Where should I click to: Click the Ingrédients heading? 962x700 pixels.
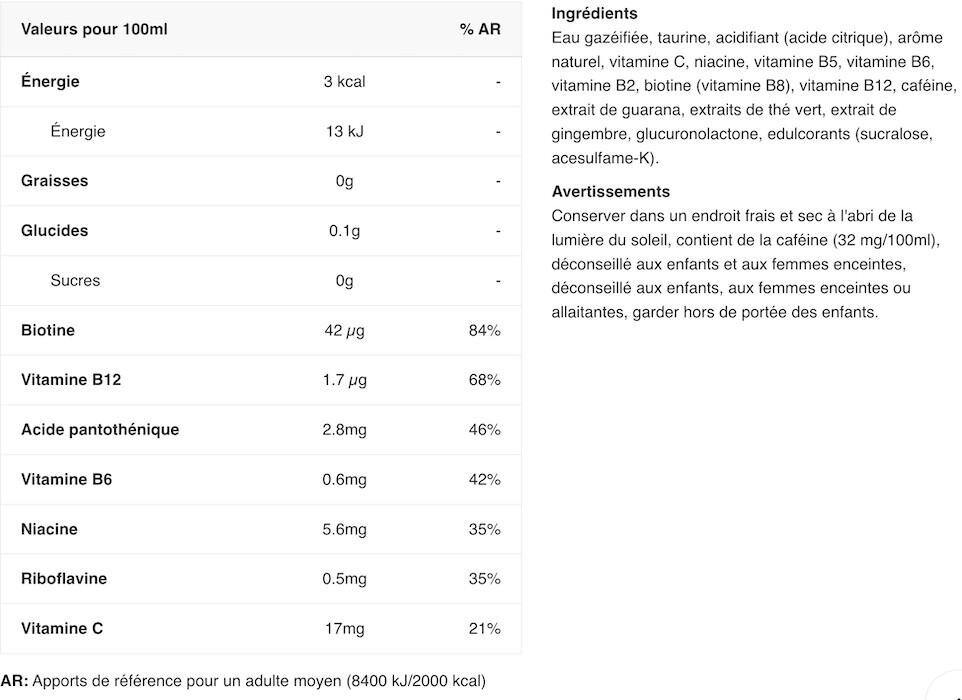coord(595,13)
